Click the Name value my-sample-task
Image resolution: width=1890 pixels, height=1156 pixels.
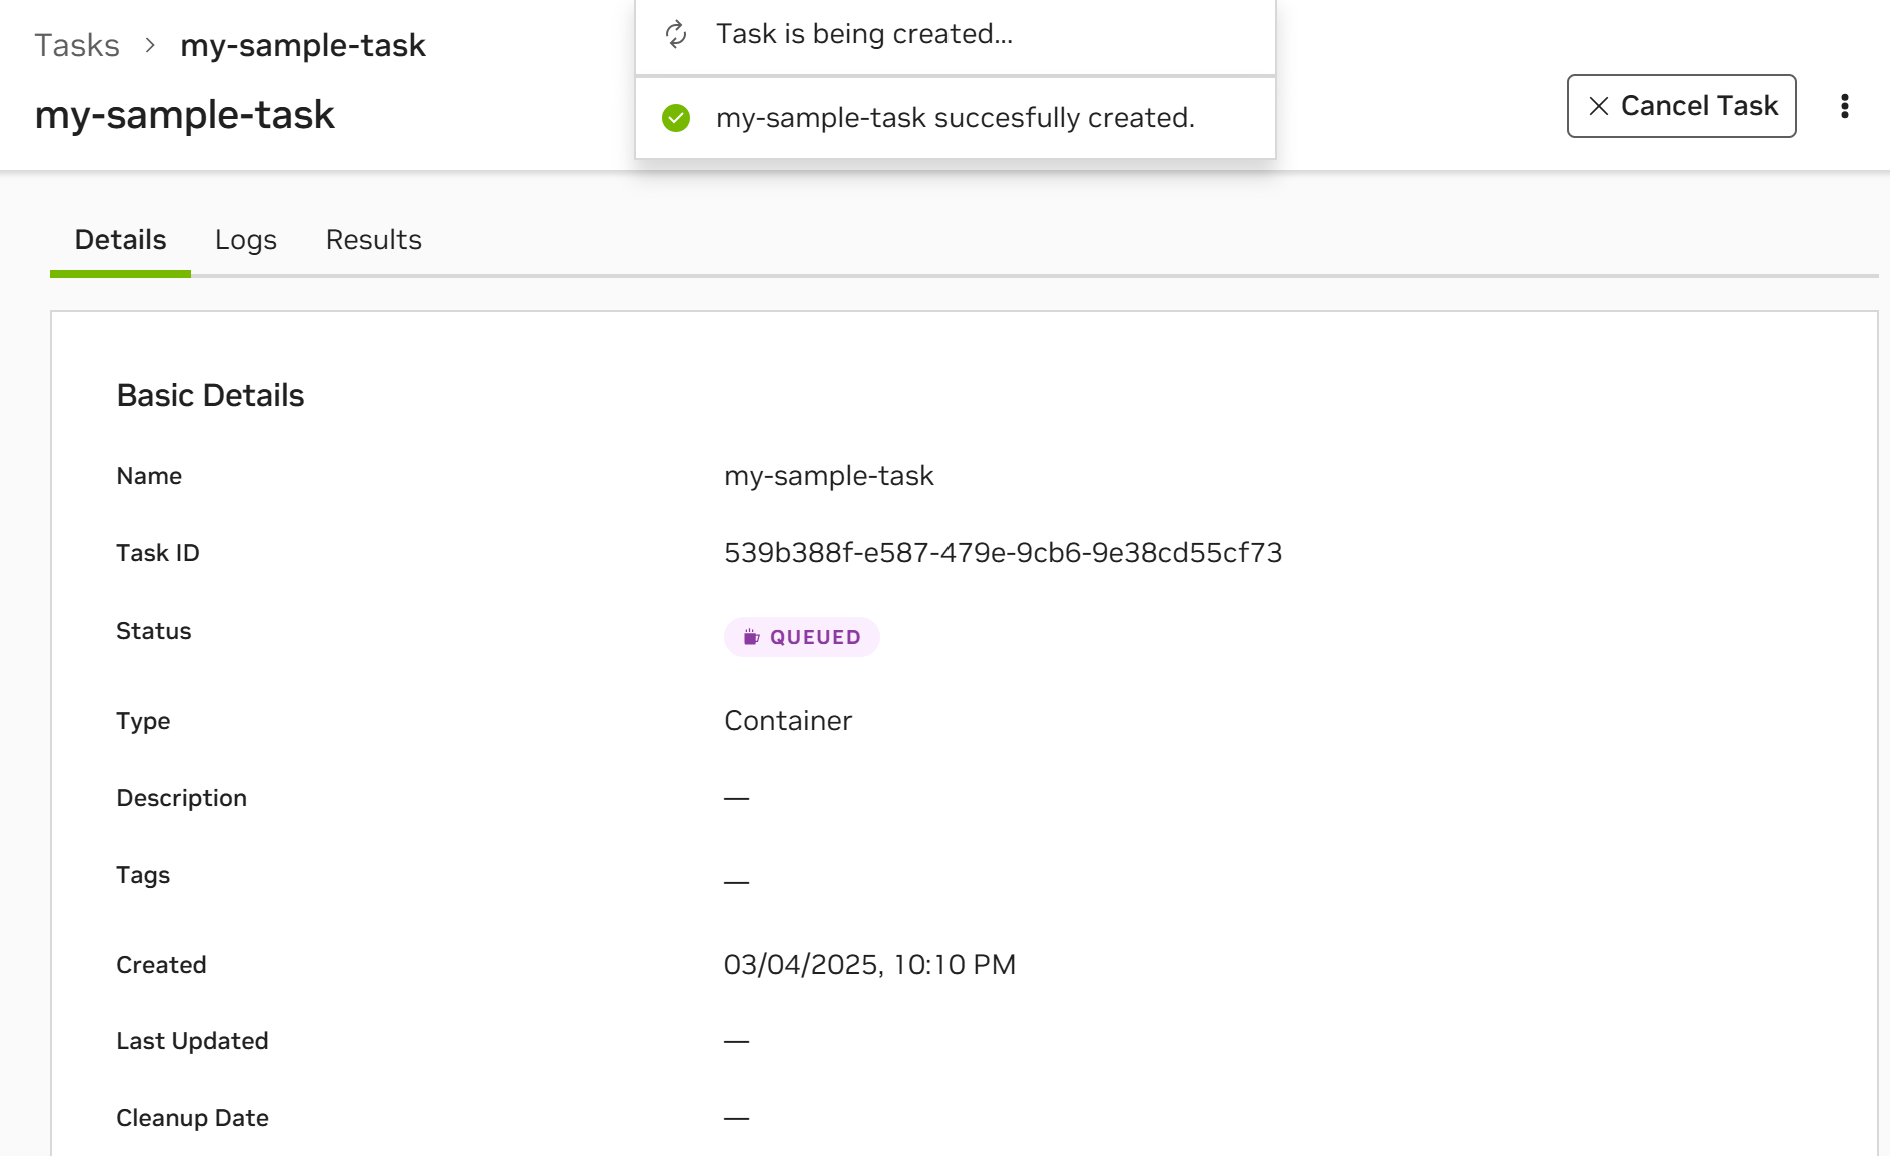[829, 476]
